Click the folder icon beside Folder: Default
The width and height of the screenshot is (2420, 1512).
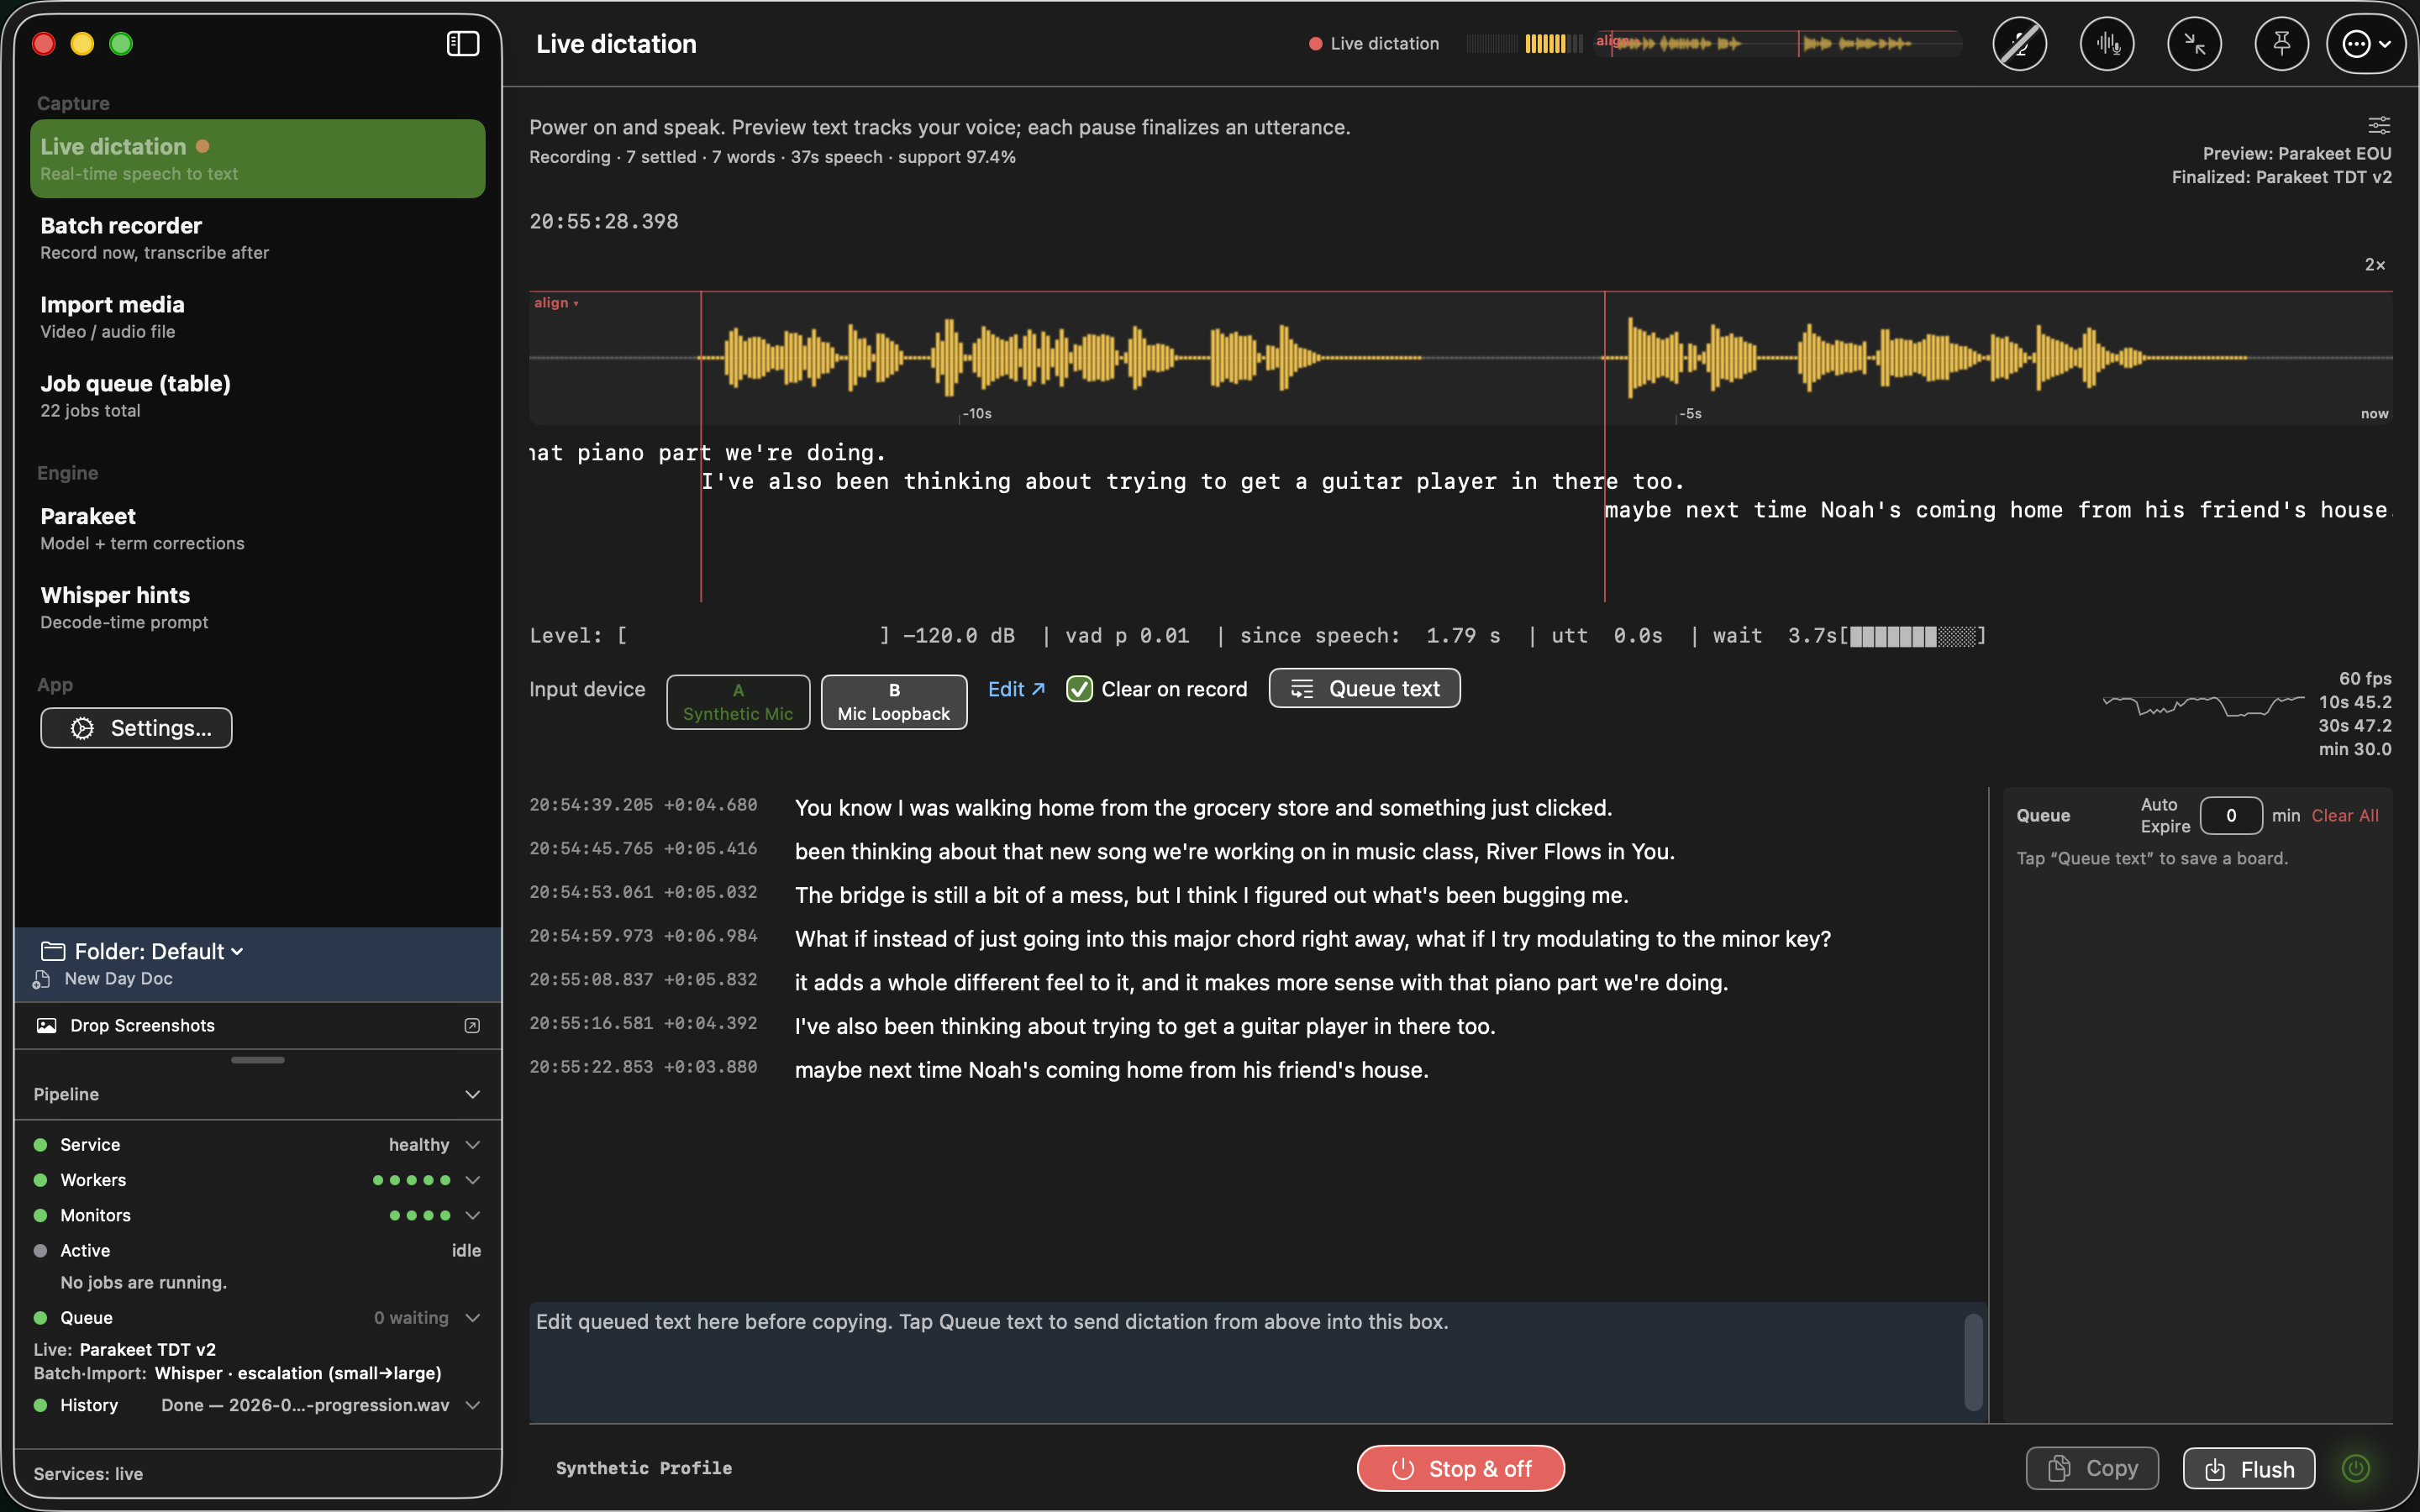(53, 951)
